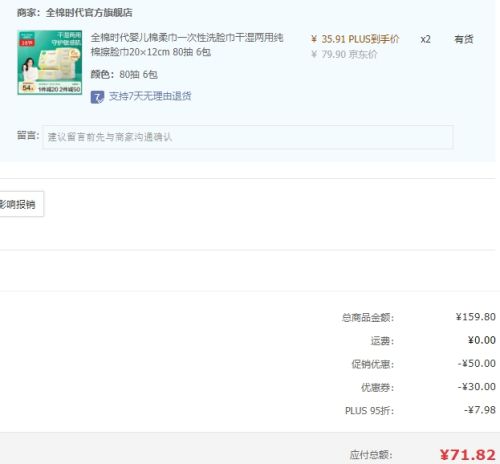Image resolution: width=500 pixels, height=464 pixels.
Task: Click the 促销优惠 label
Action: [x=373, y=364]
